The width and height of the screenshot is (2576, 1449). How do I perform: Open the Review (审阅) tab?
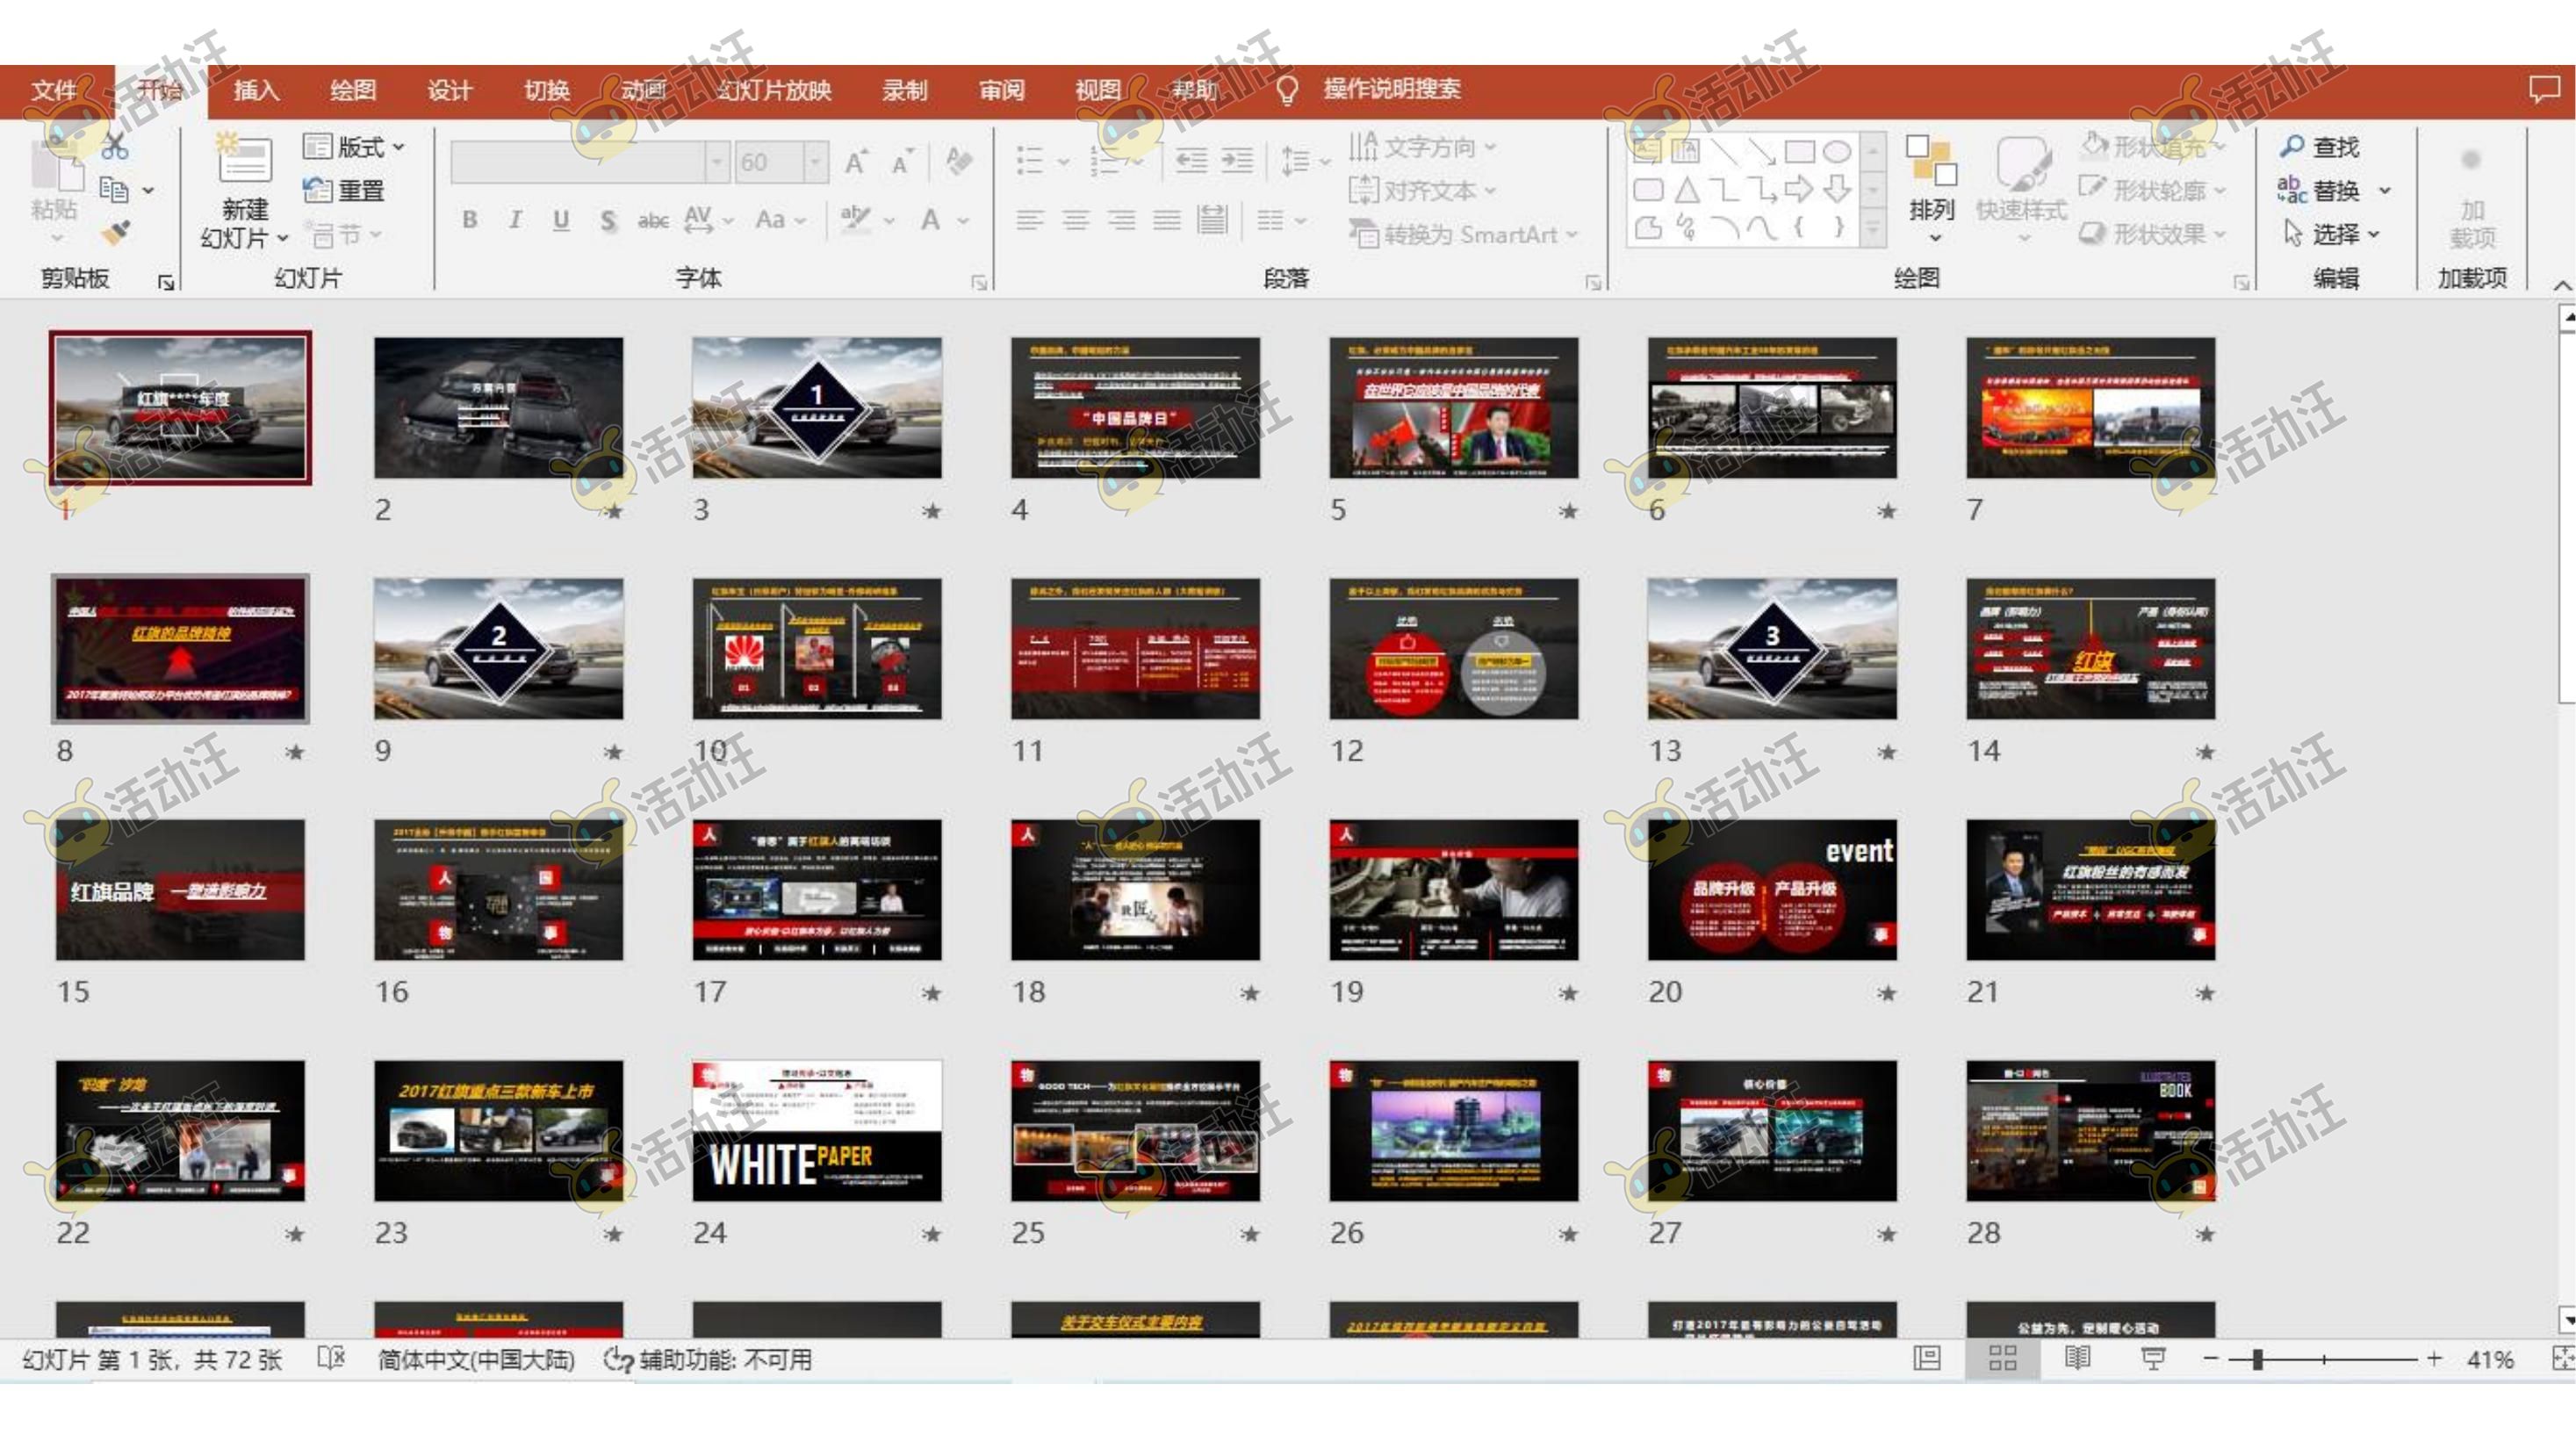click(x=1002, y=90)
